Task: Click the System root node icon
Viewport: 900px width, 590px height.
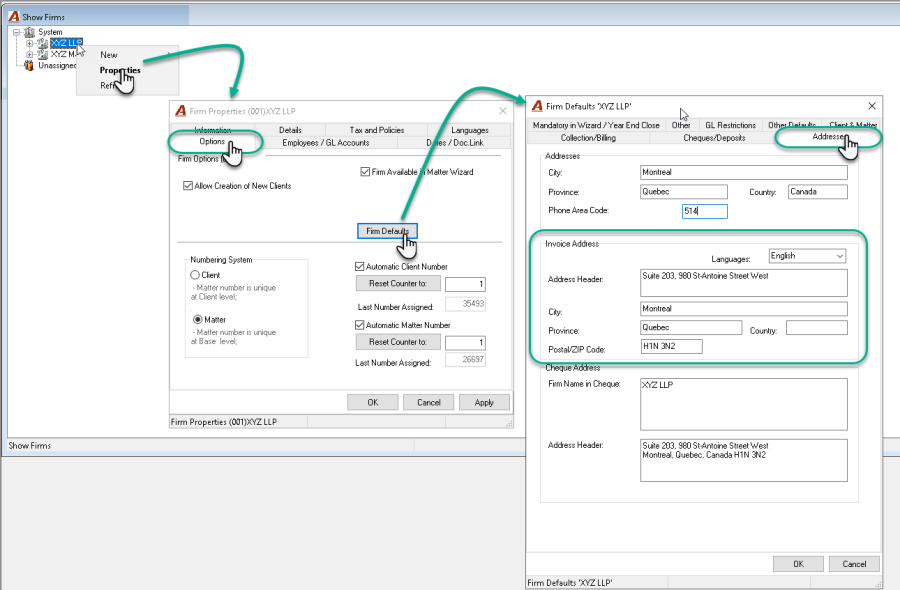Action: 29,32
